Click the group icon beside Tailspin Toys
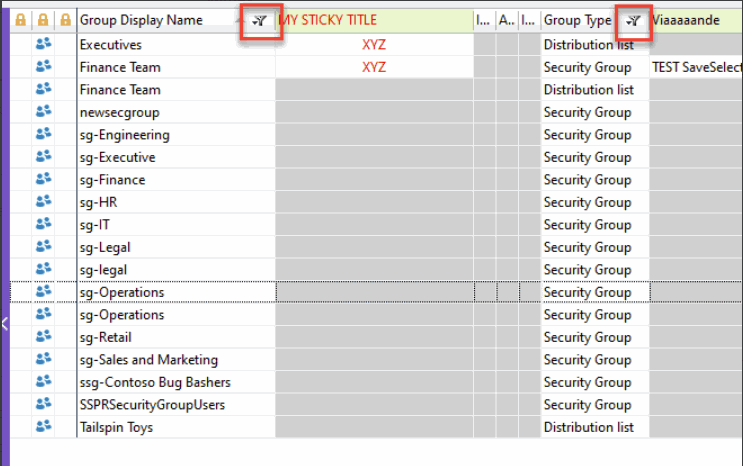The width and height of the screenshot is (743, 466). [43, 427]
